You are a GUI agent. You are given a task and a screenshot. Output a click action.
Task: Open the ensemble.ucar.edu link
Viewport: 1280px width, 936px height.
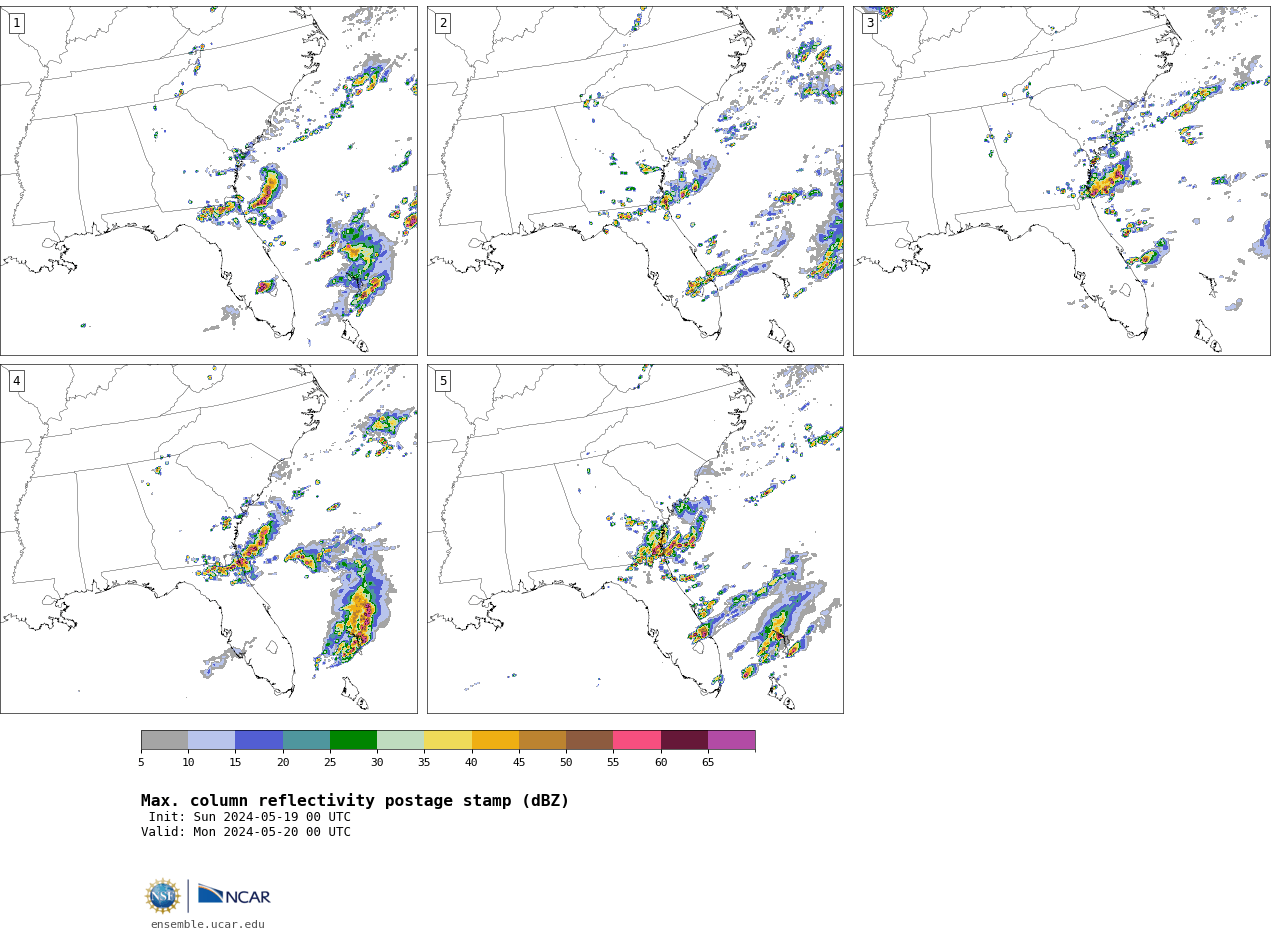pos(208,925)
